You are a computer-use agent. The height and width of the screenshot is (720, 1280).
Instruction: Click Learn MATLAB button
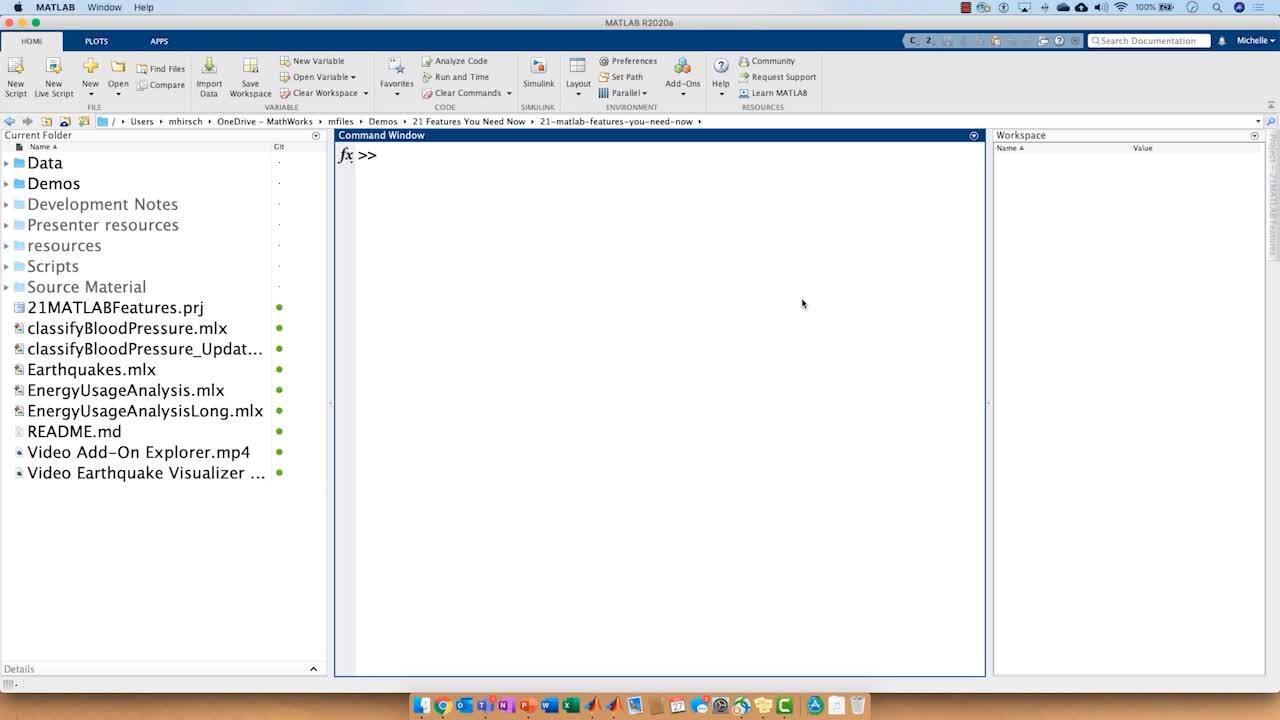coord(773,93)
